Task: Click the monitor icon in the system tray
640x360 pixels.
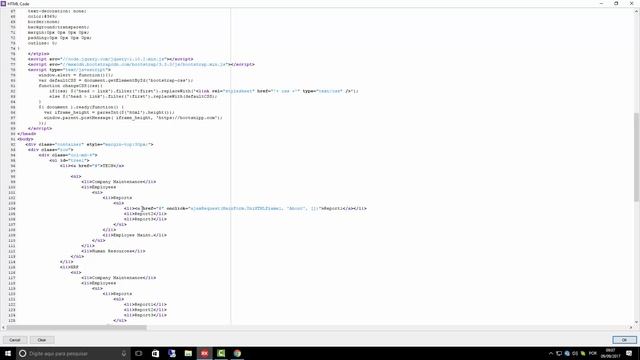Action: (559, 353)
